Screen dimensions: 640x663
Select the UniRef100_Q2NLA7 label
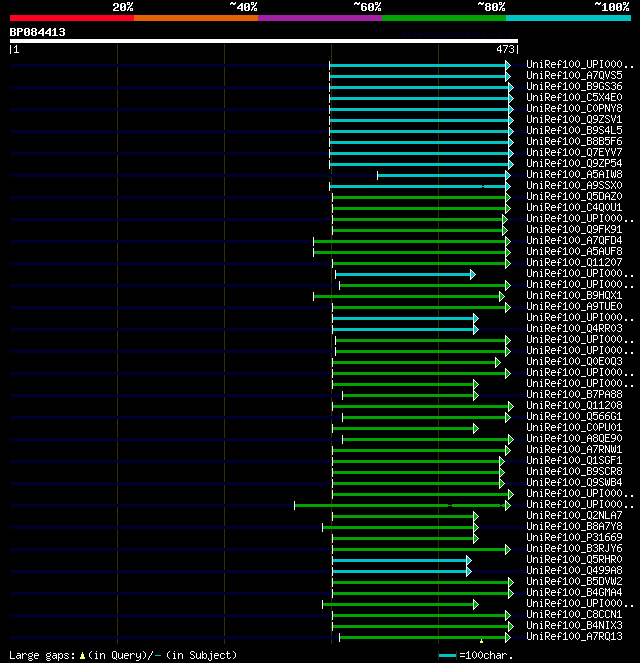pyautogui.click(x=574, y=515)
